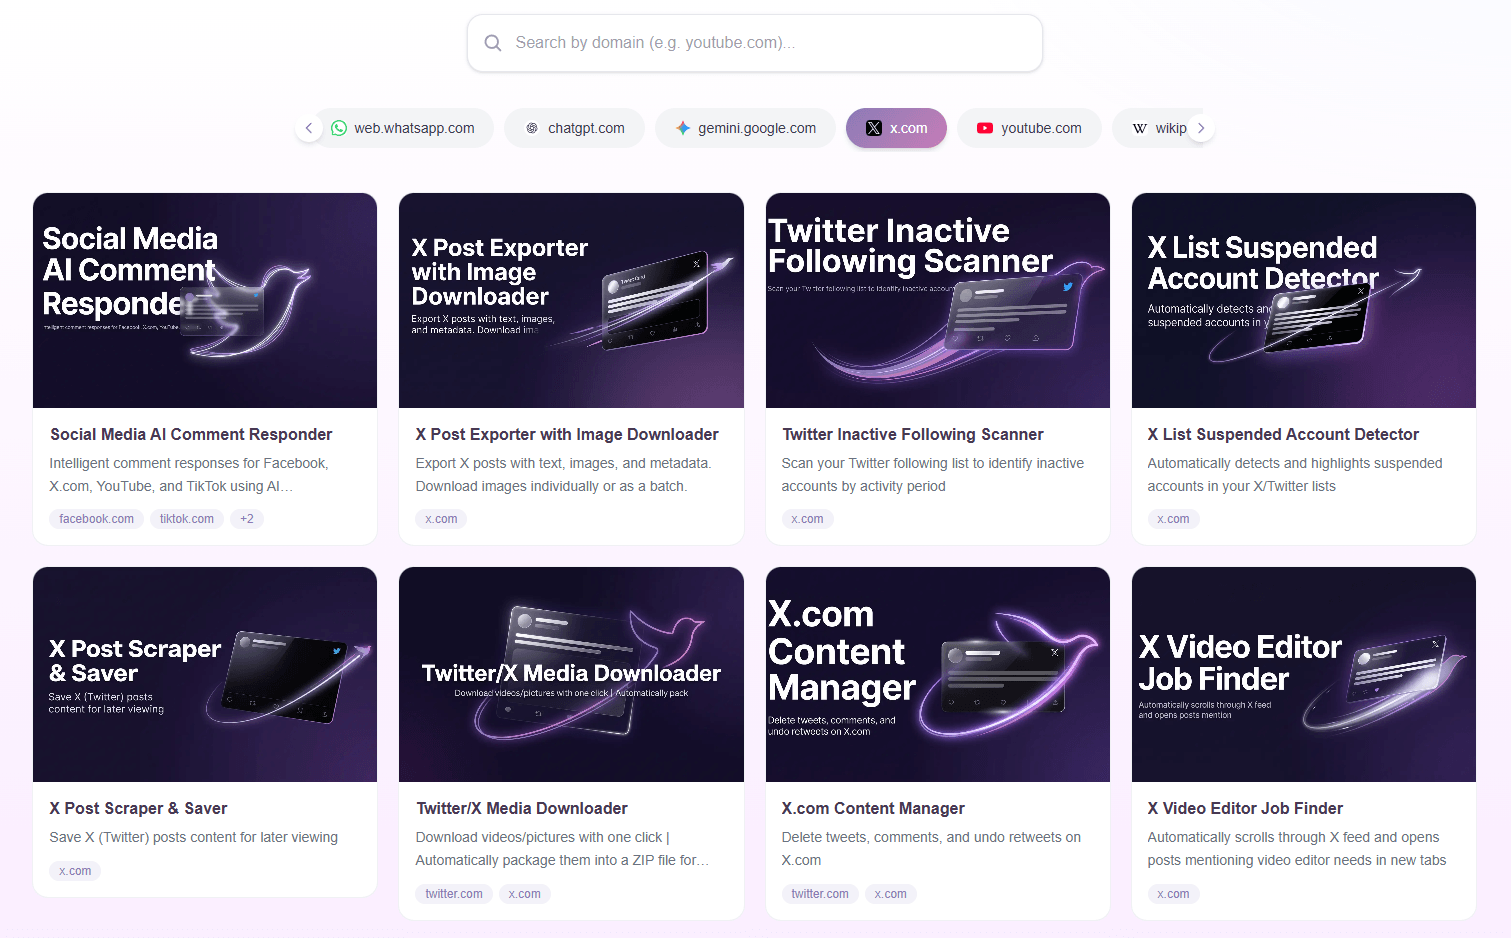The image size is (1511, 938).
Task: Click x.com tag under X.com Content Manager
Action: [890, 894]
